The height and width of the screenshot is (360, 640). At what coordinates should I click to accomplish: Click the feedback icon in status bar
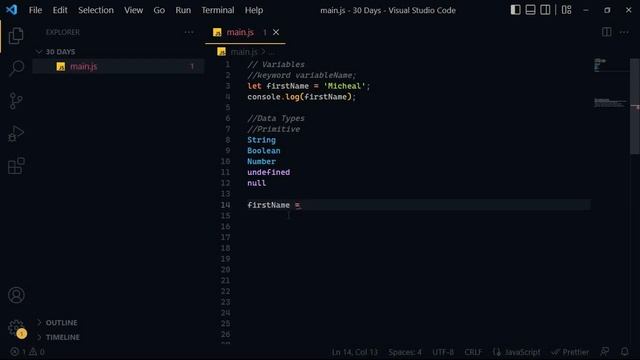pyautogui.click(x=605, y=351)
